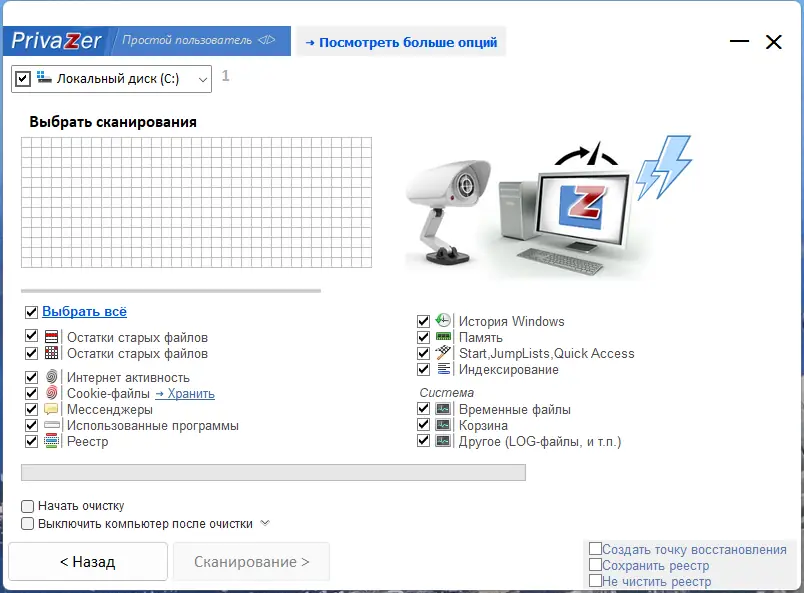Click the PrivaZer logo
Viewport: 804px width, 593px height.
[x=56, y=41]
